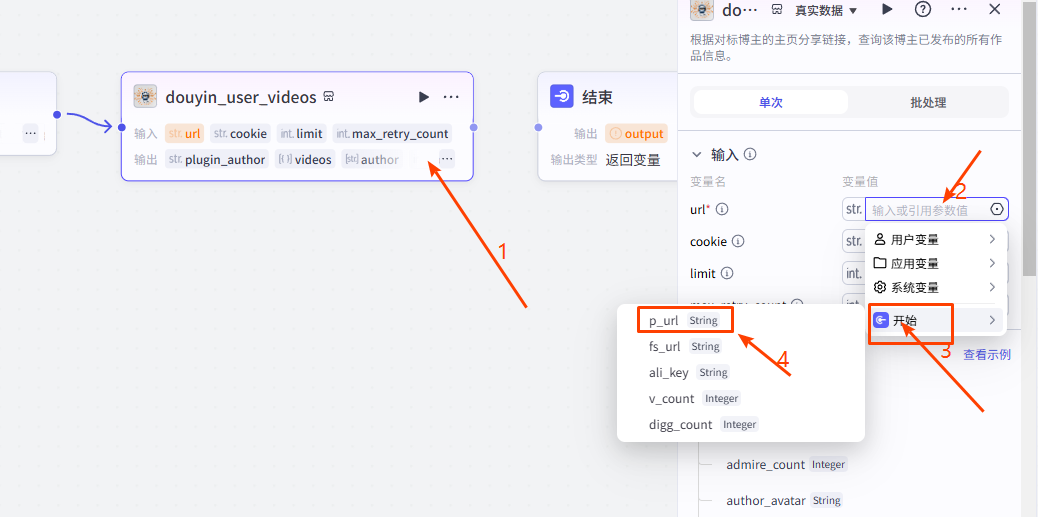This screenshot has width=1038, height=517.
Task: Expand 应用变量 submenu
Action: point(936,263)
